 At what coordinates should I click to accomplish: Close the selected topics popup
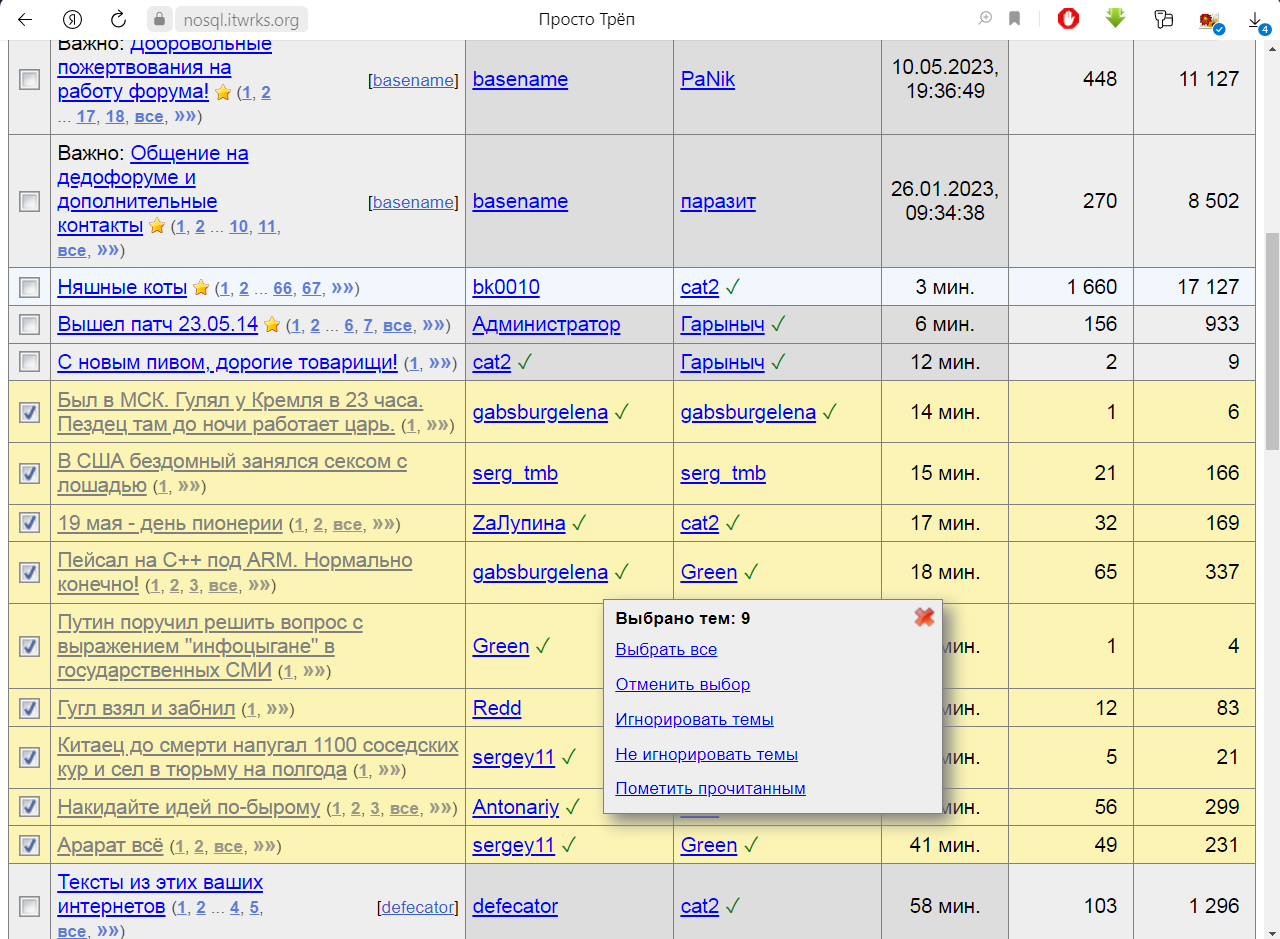point(924,617)
